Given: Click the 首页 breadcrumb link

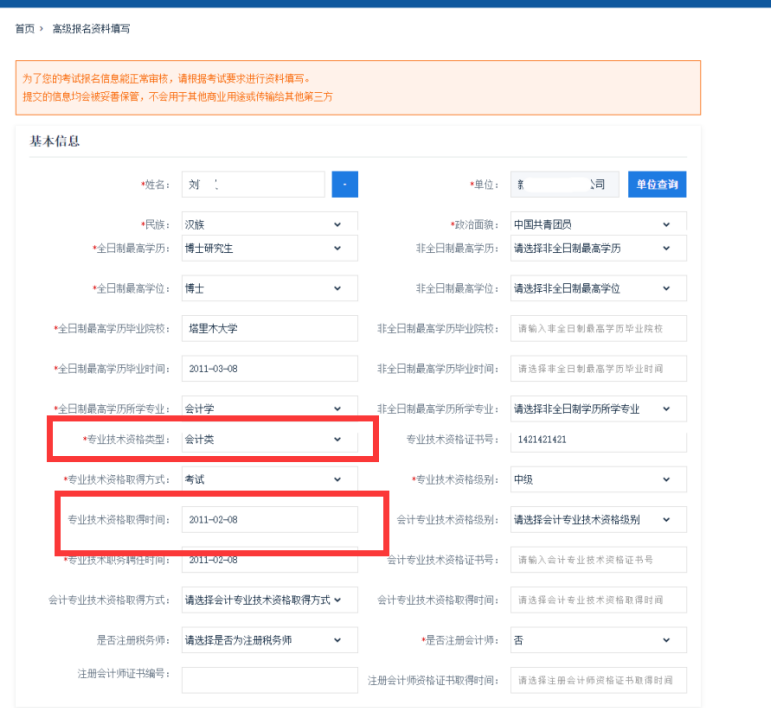Looking at the screenshot, I should 25,29.
